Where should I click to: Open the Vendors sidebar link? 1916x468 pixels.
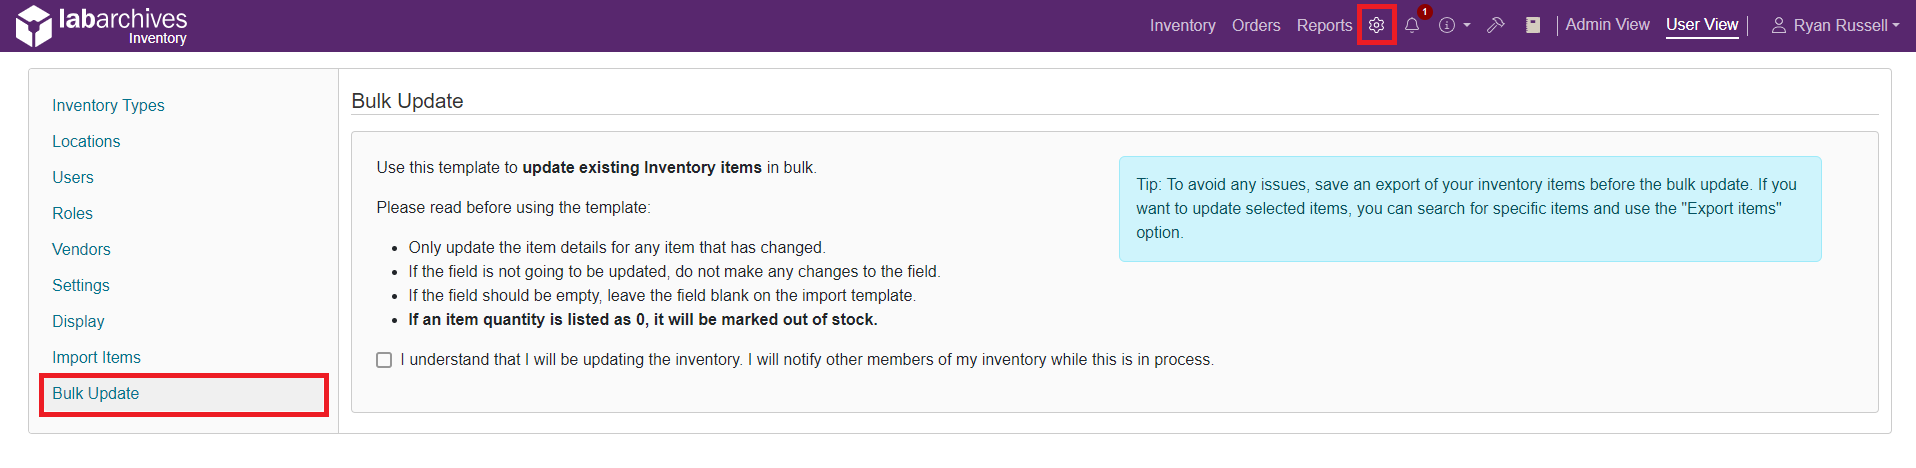tap(81, 250)
